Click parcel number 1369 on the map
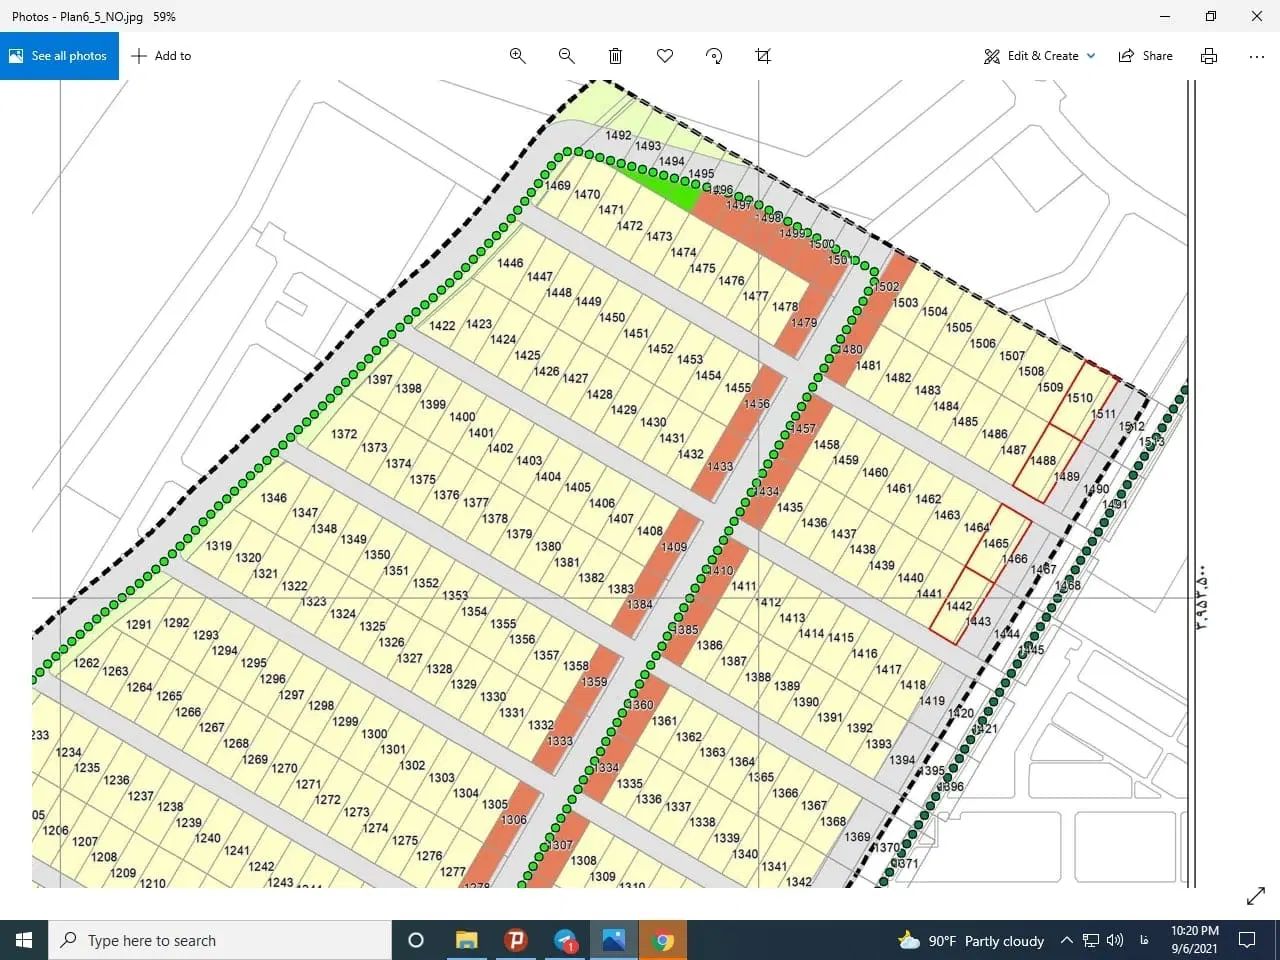Image resolution: width=1280 pixels, height=960 pixels. [857, 837]
